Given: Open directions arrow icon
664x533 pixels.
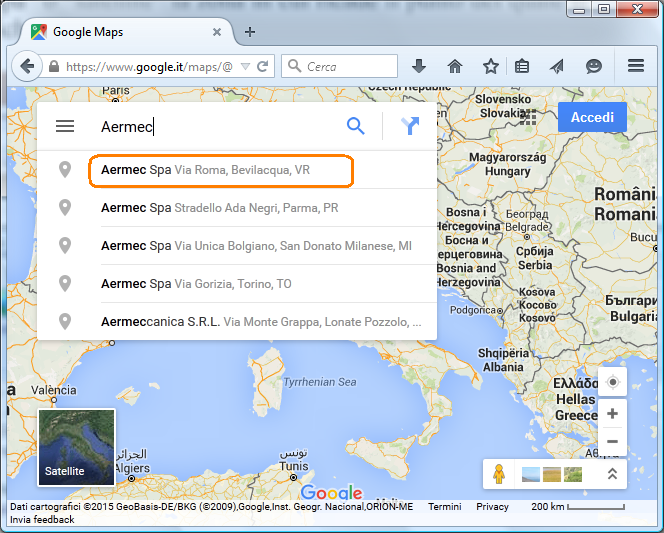Looking at the screenshot, I should 410,126.
